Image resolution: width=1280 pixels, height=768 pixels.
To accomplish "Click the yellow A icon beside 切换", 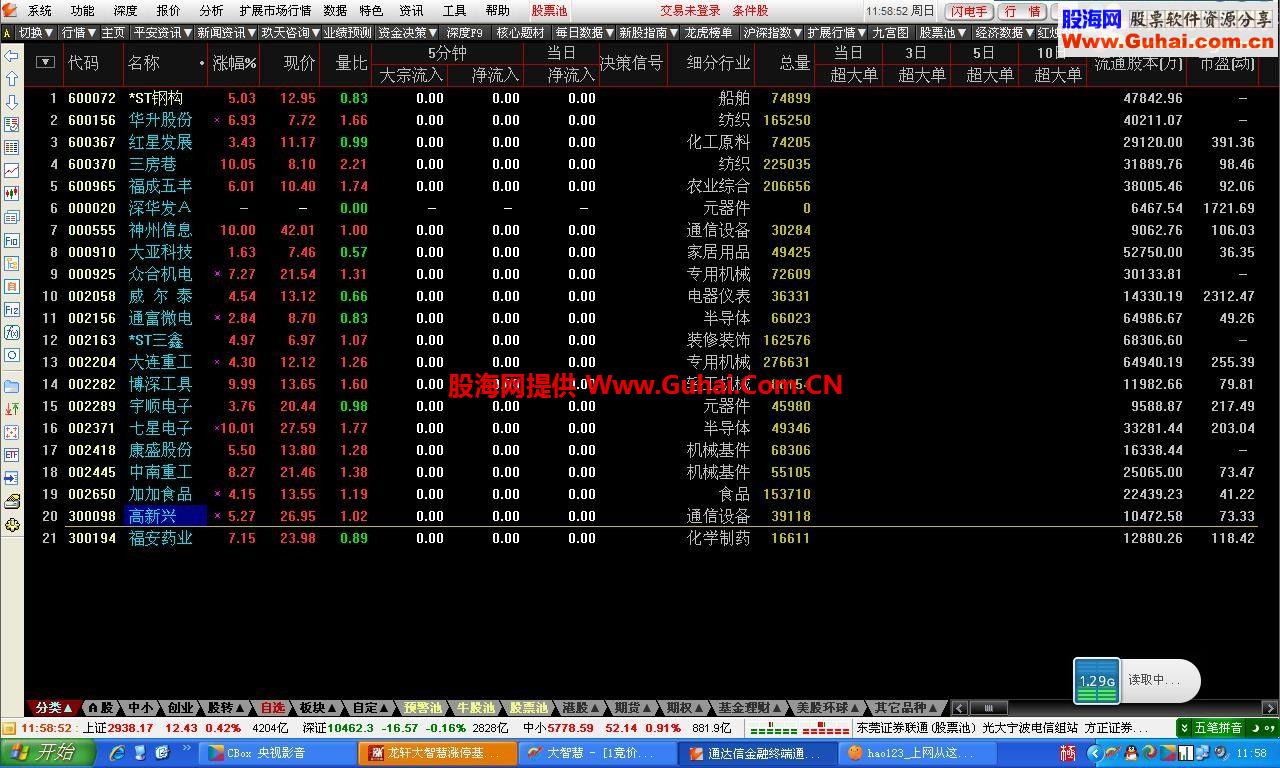I will click(8, 32).
